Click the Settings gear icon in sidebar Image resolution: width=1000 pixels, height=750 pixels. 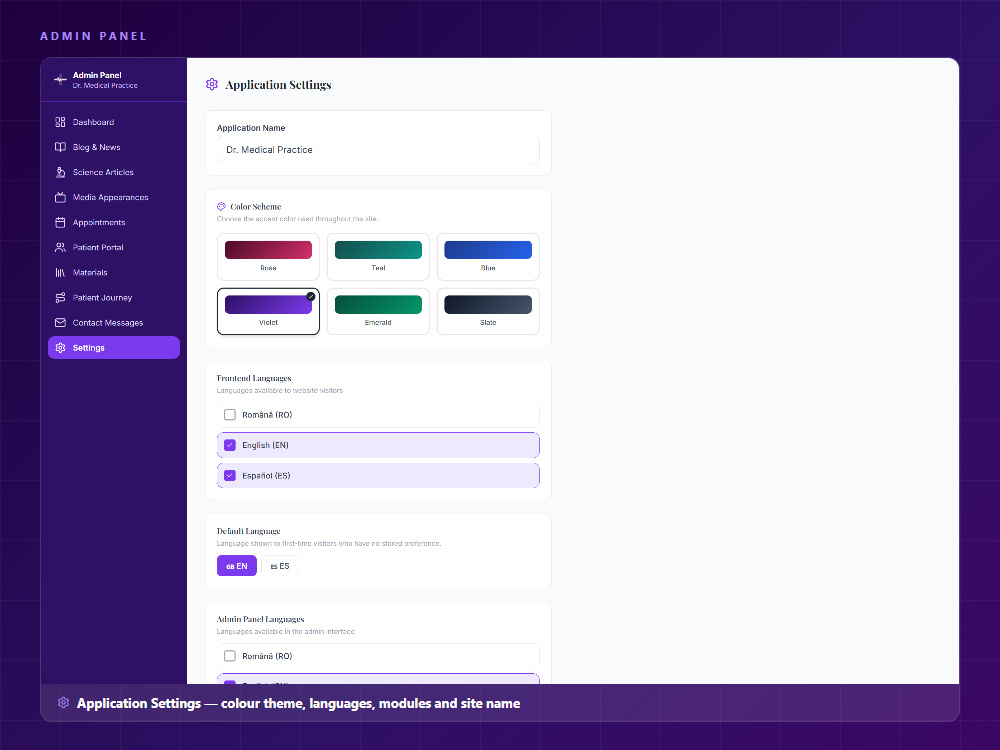pos(60,348)
